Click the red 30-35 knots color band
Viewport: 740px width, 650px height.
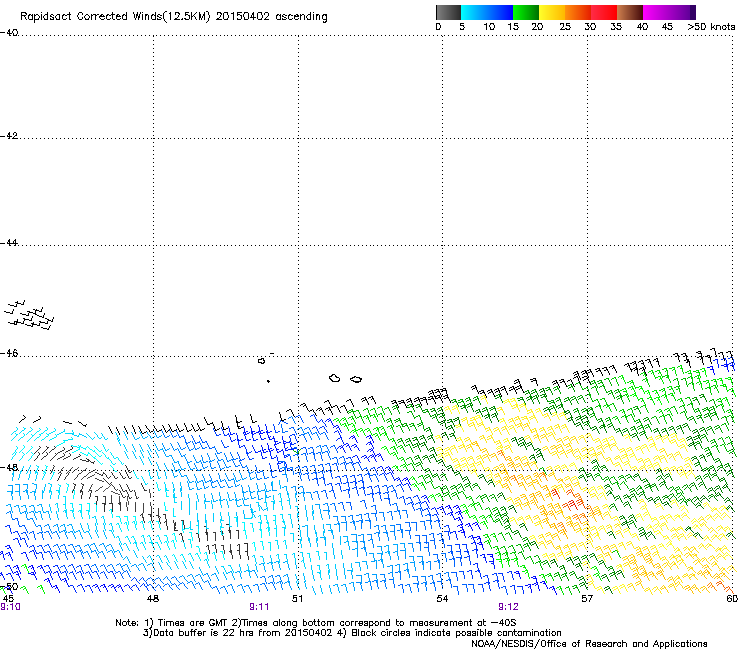(x=604, y=12)
